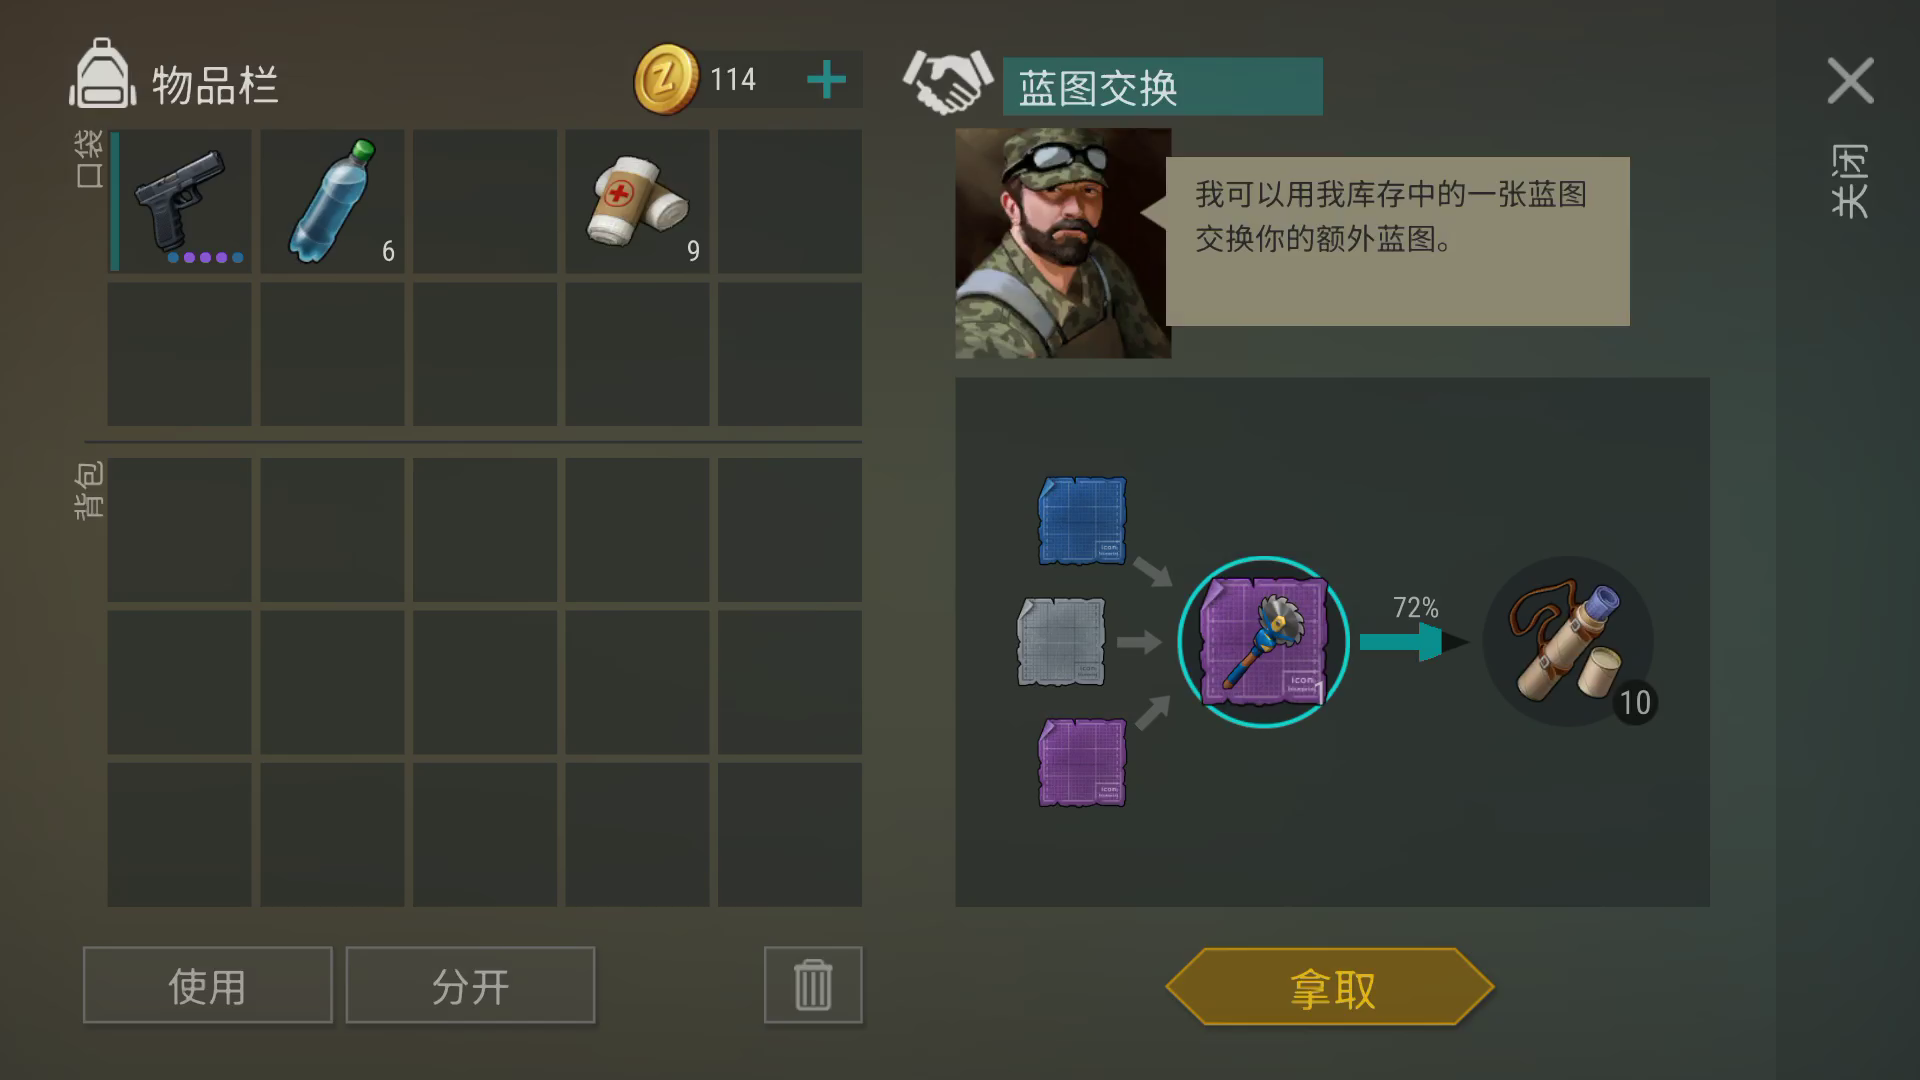Viewport: 1920px width, 1080px height.
Task: Tap the trader's portrait
Action: click(x=1063, y=243)
